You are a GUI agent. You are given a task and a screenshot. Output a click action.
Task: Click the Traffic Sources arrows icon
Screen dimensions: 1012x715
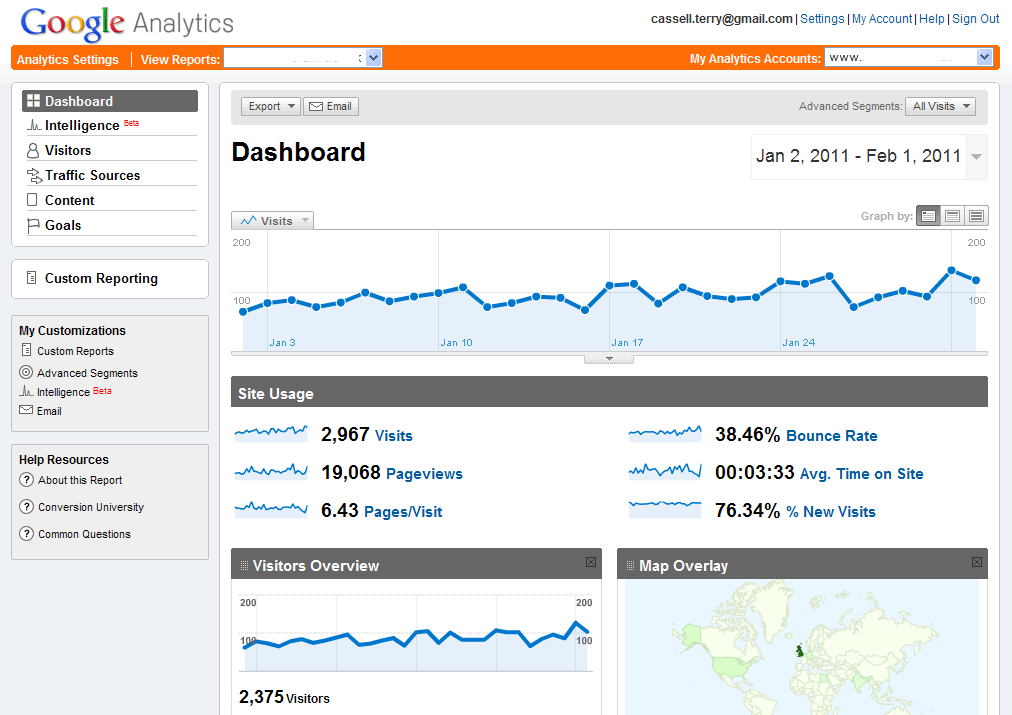[x=33, y=174]
